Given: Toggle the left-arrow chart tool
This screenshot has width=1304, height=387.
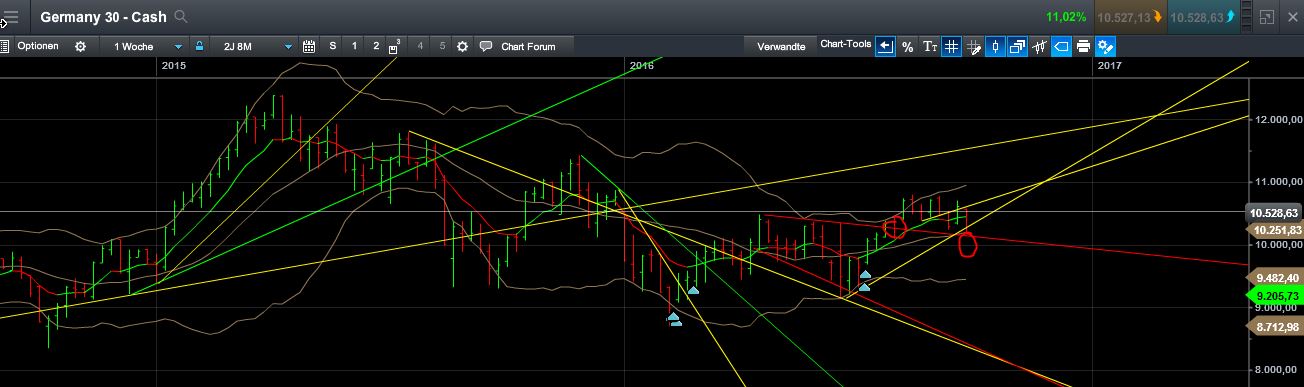Looking at the screenshot, I should [x=885, y=46].
